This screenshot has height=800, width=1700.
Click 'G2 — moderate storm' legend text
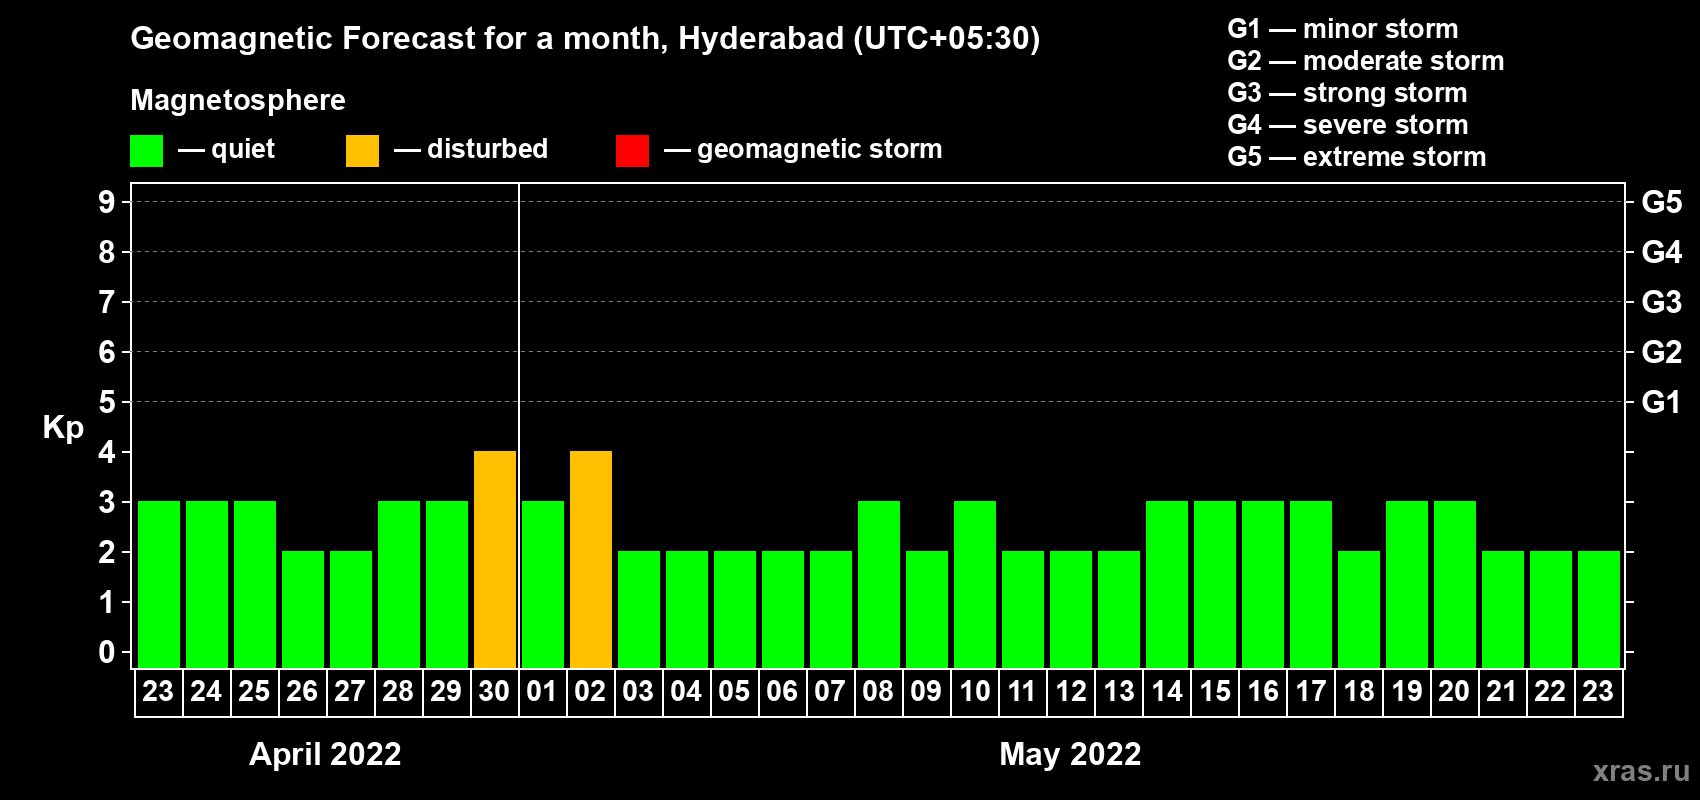pyautogui.click(x=1366, y=61)
